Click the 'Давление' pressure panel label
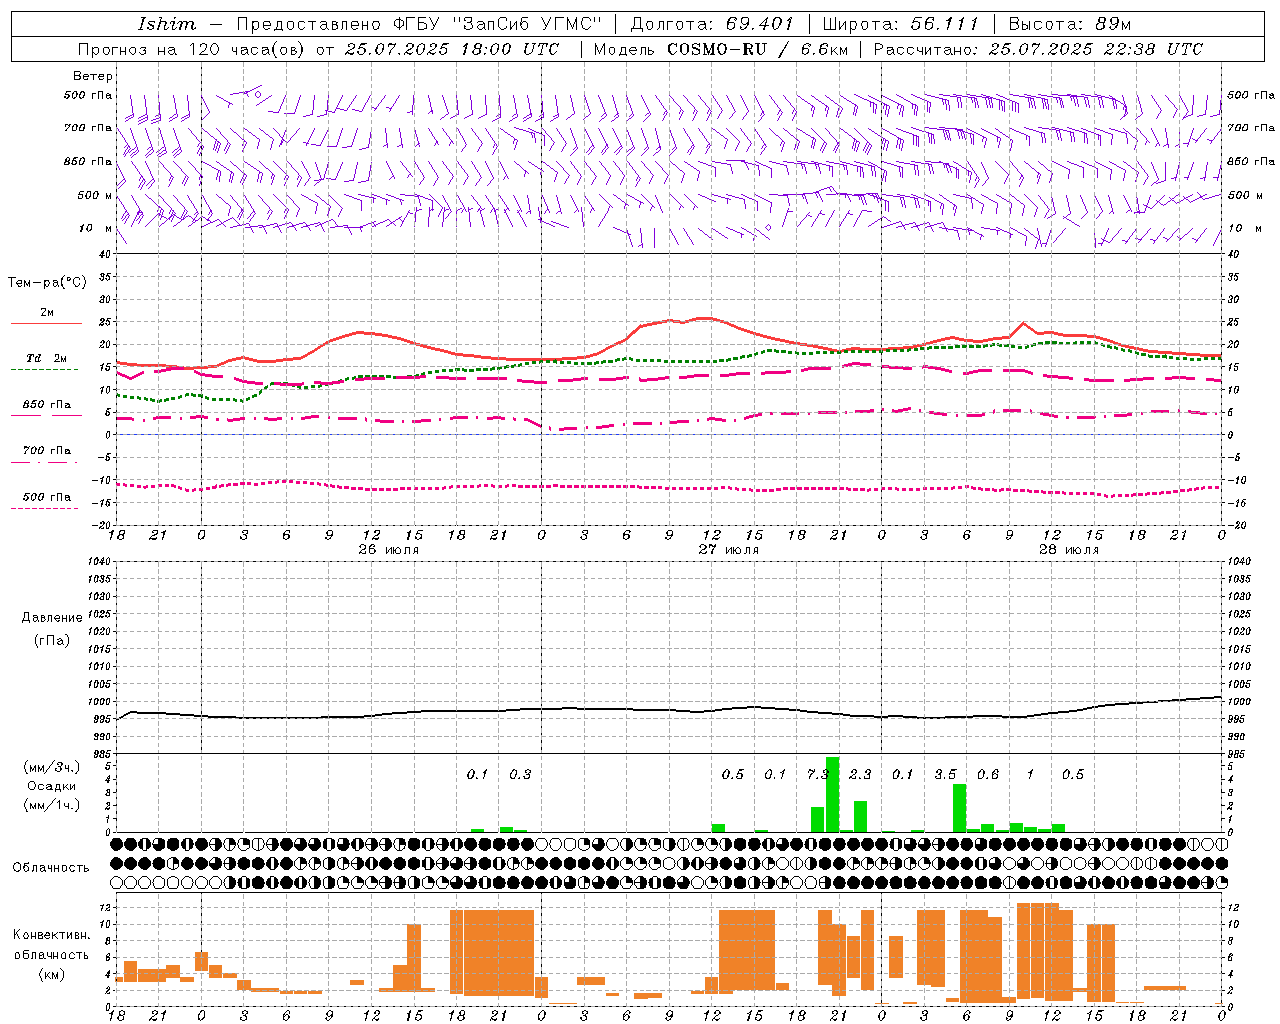 click(x=52, y=618)
